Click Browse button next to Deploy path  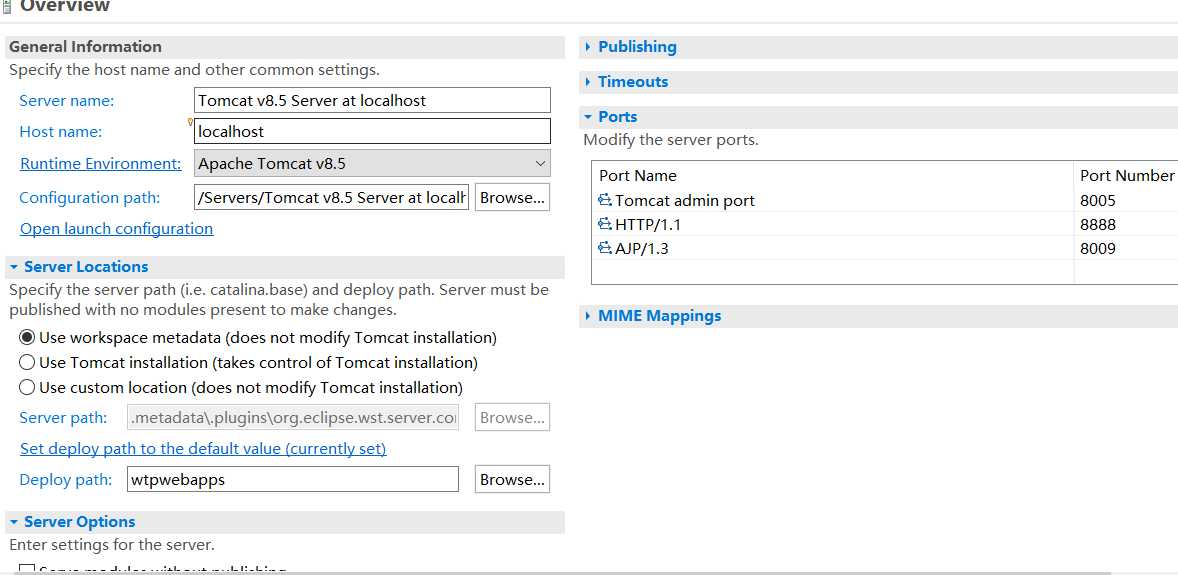(x=512, y=480)
